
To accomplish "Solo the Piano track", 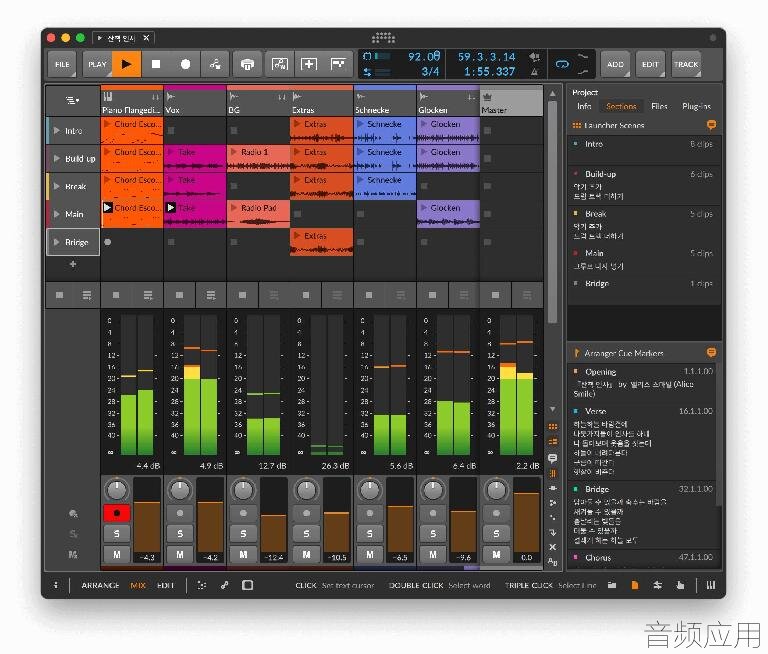I will [x=117, y=533].
